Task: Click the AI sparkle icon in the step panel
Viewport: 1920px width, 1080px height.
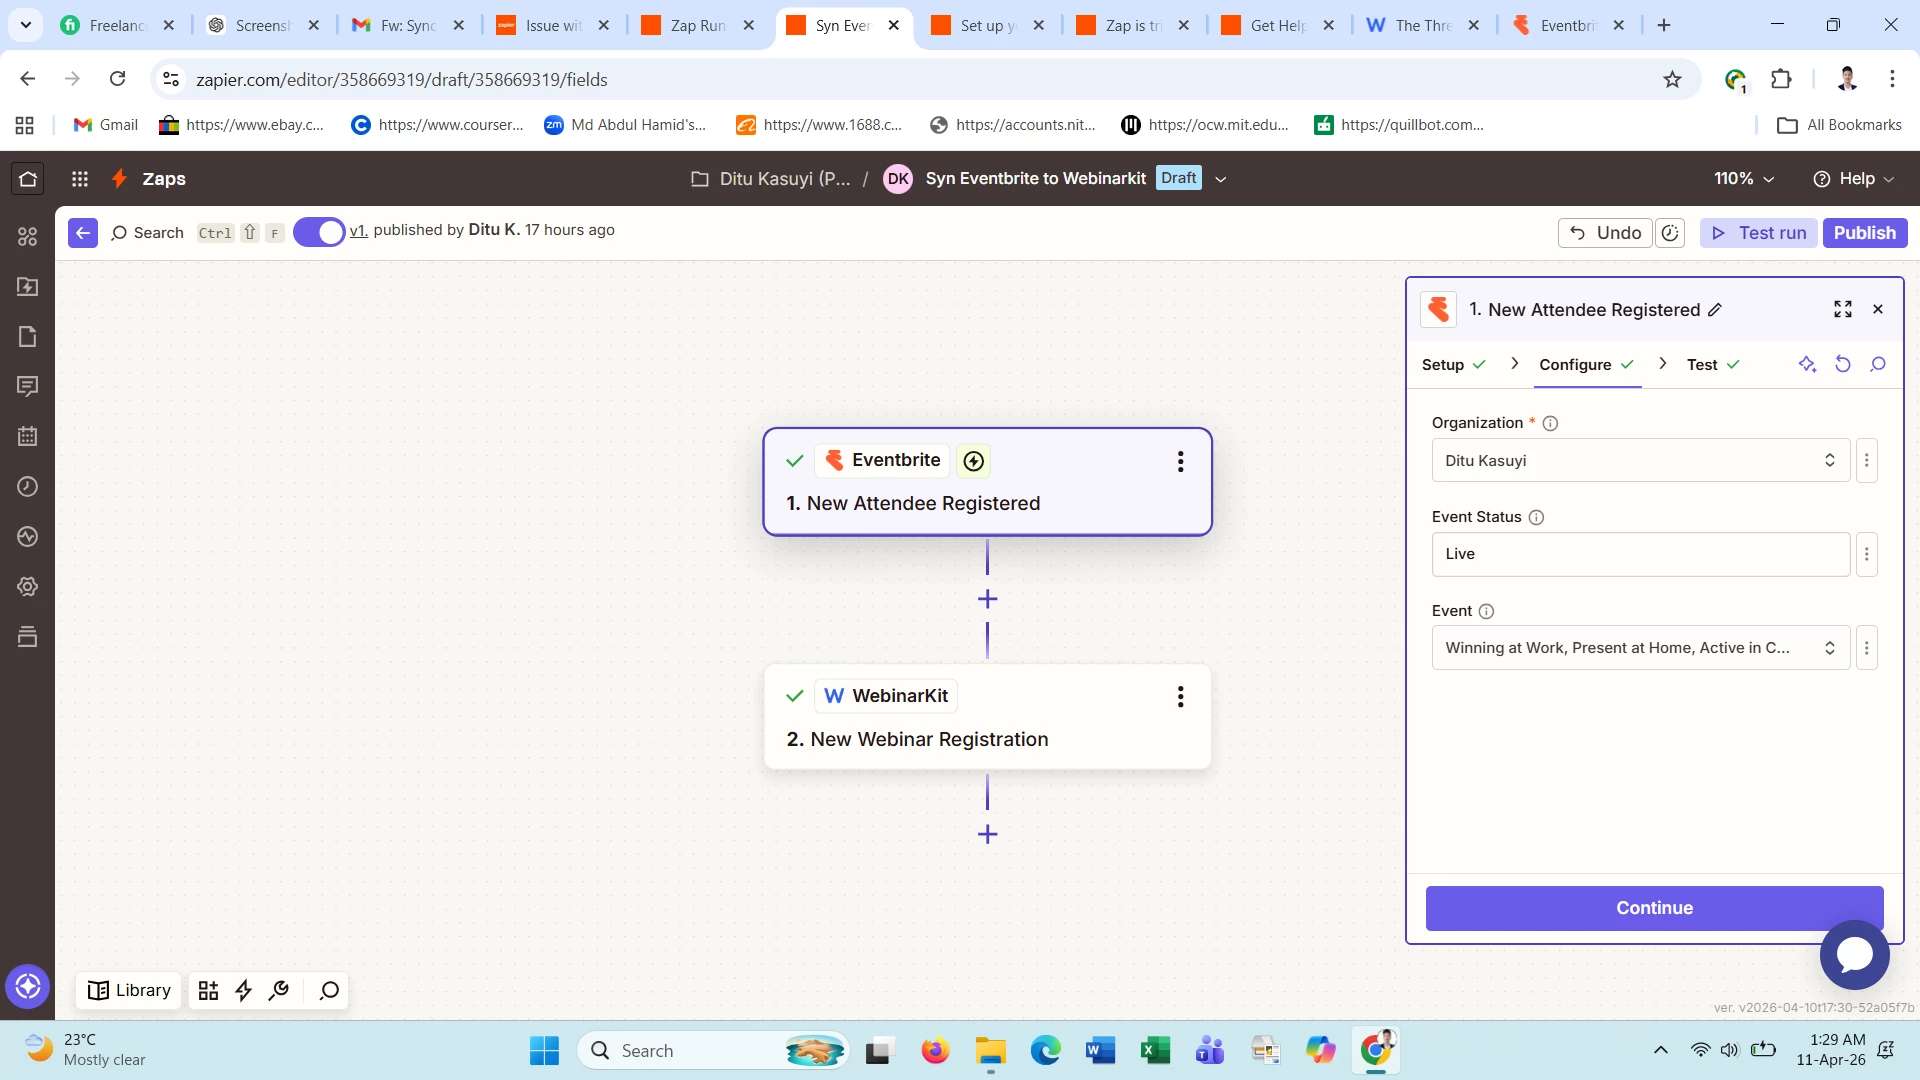Action: [1807, 364]
